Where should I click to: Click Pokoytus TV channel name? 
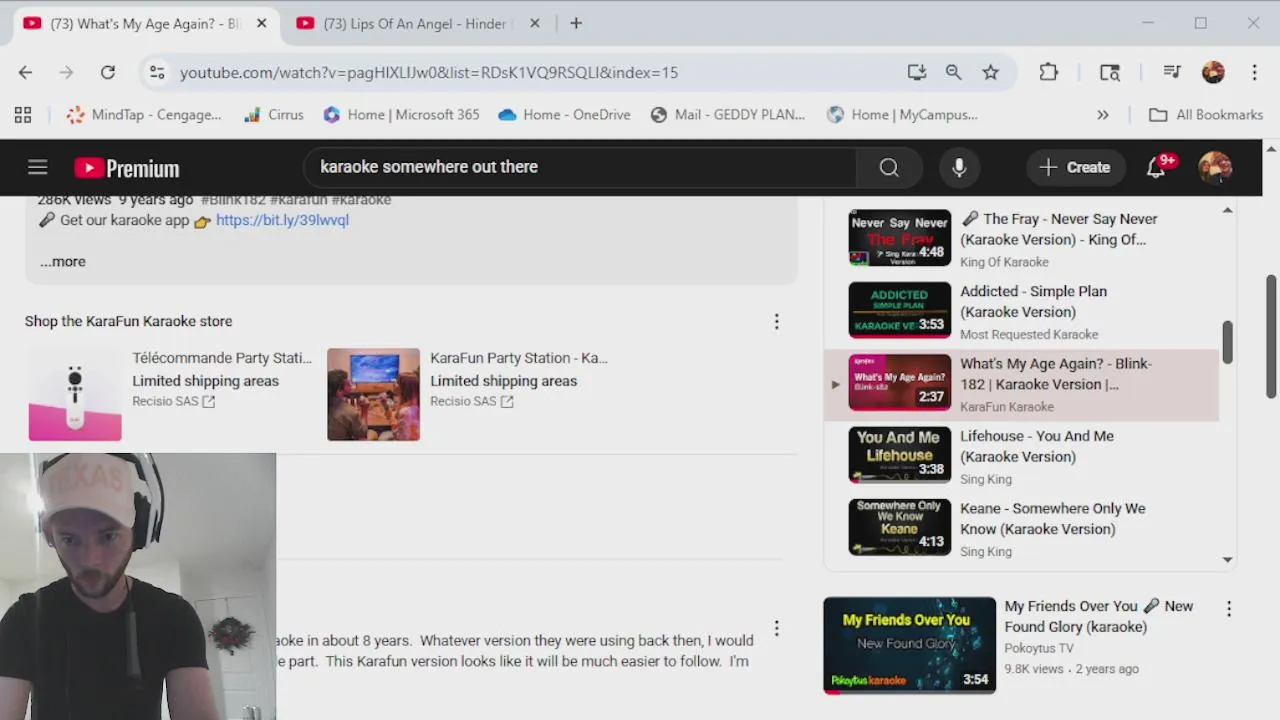point(1038,648)
